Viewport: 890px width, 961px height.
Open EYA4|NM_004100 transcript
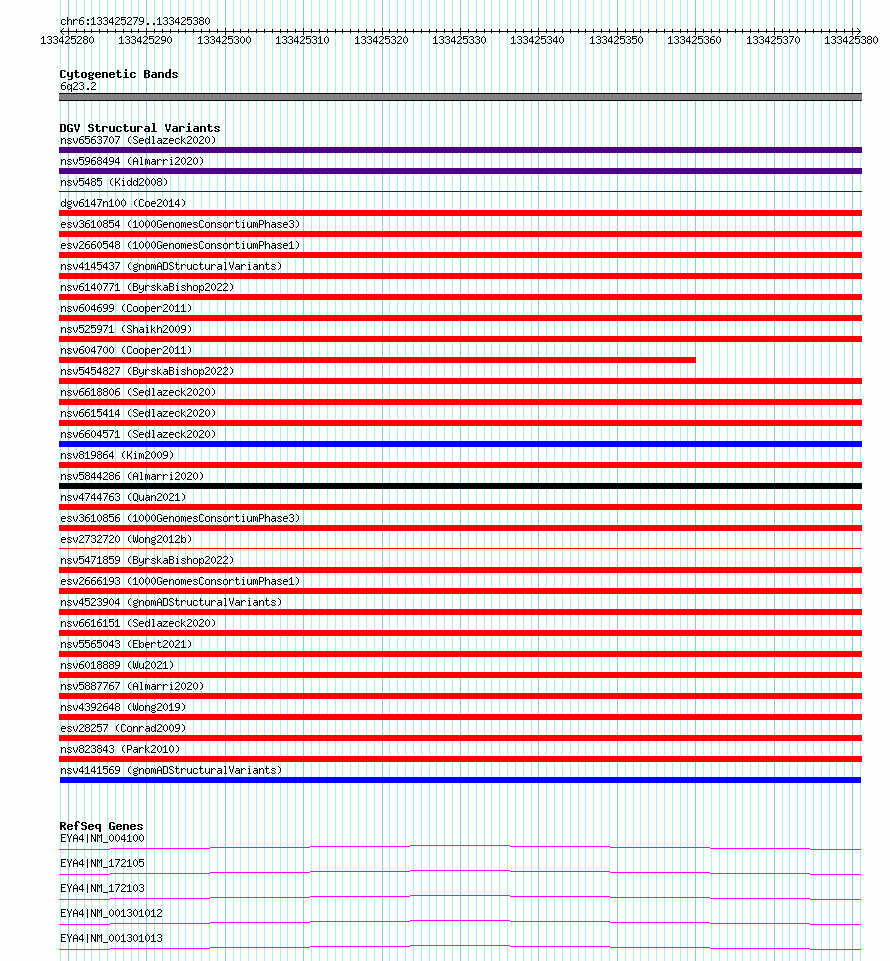(102, 838)
